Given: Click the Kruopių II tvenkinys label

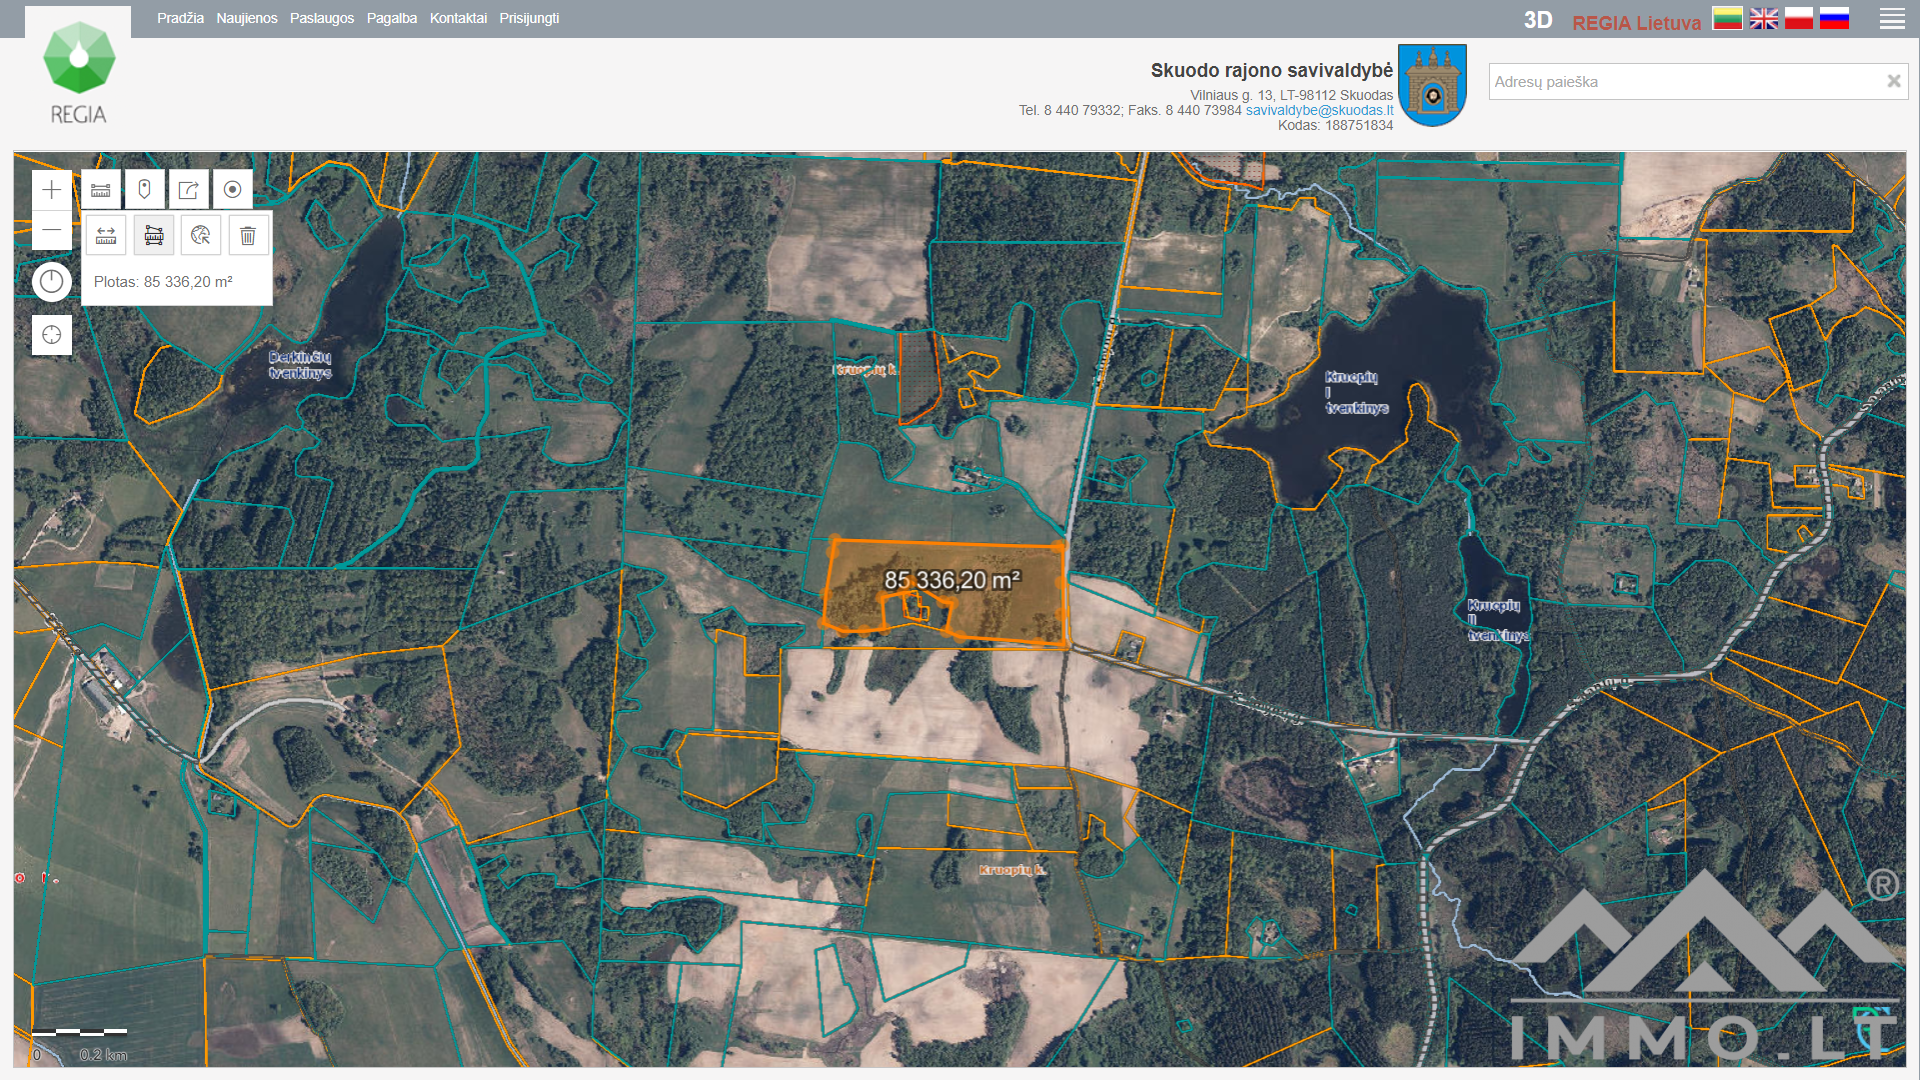Looking at the screenshot, I should [x=1497, y=620].
